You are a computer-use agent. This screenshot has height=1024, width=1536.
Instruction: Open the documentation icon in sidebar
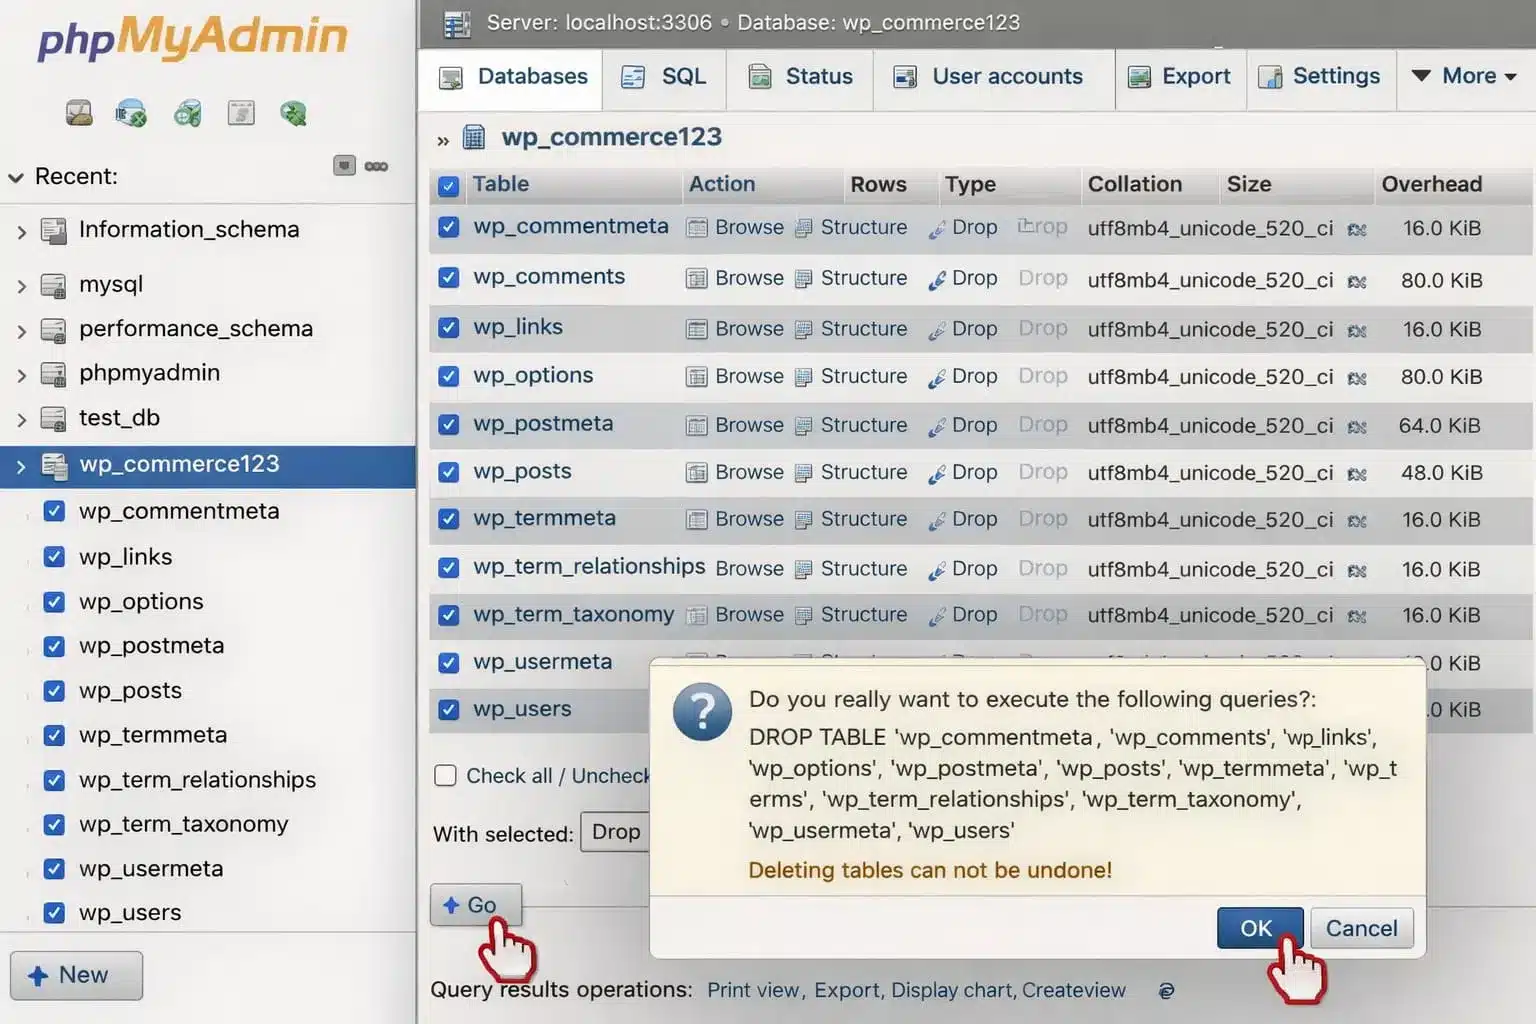click(187, 113)
